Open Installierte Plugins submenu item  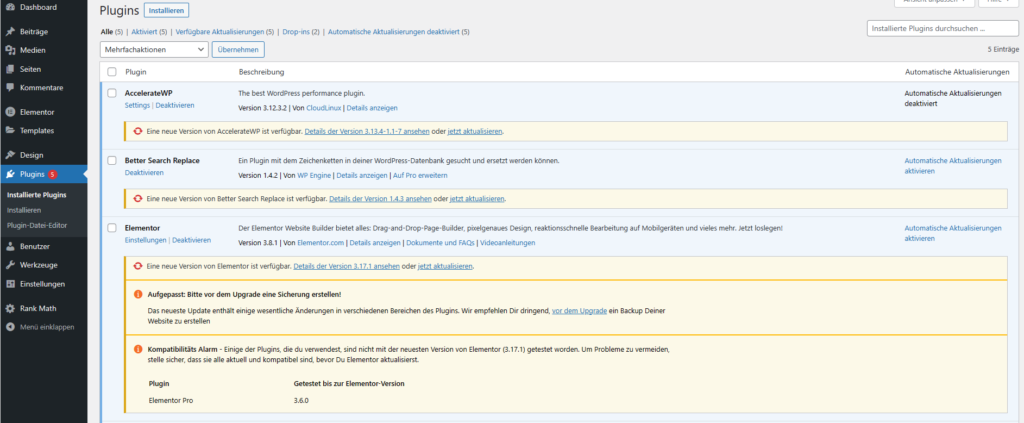(x=37, y=195)
